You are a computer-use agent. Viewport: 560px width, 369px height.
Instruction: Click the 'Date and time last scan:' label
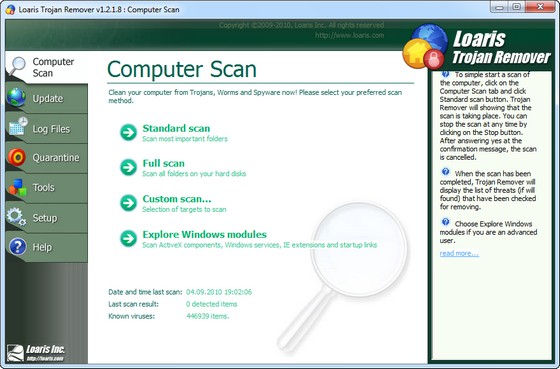(145, 292)
